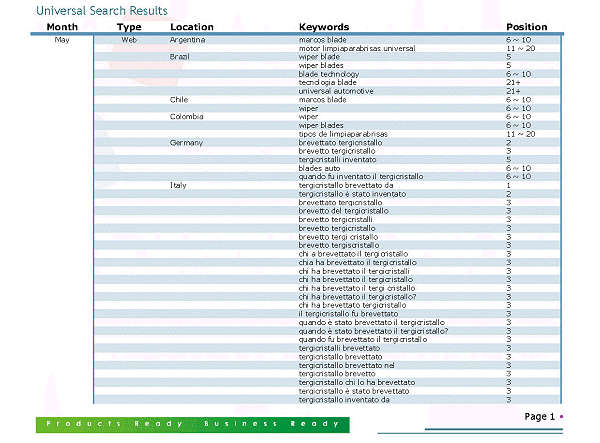Select keyword 'il tergicristallo fu brevettato'
Screen dimensions: 600x443
click(x=348, y=314)
